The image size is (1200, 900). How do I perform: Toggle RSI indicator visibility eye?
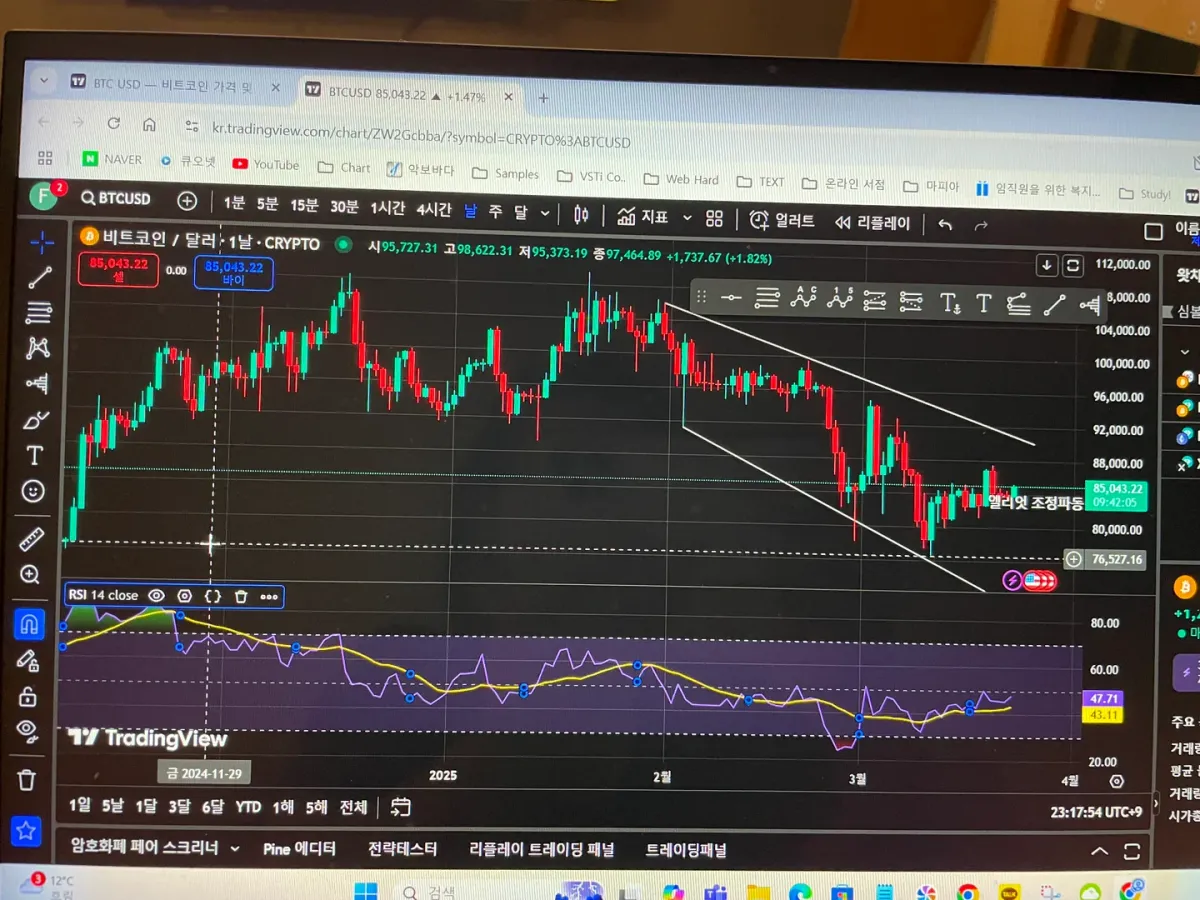156,595
